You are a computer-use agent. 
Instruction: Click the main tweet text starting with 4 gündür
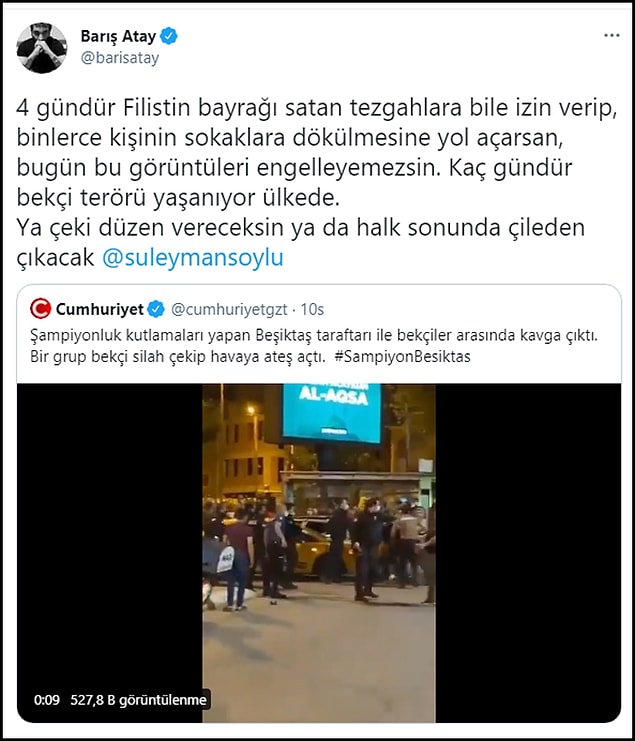(x=317, y=182)
